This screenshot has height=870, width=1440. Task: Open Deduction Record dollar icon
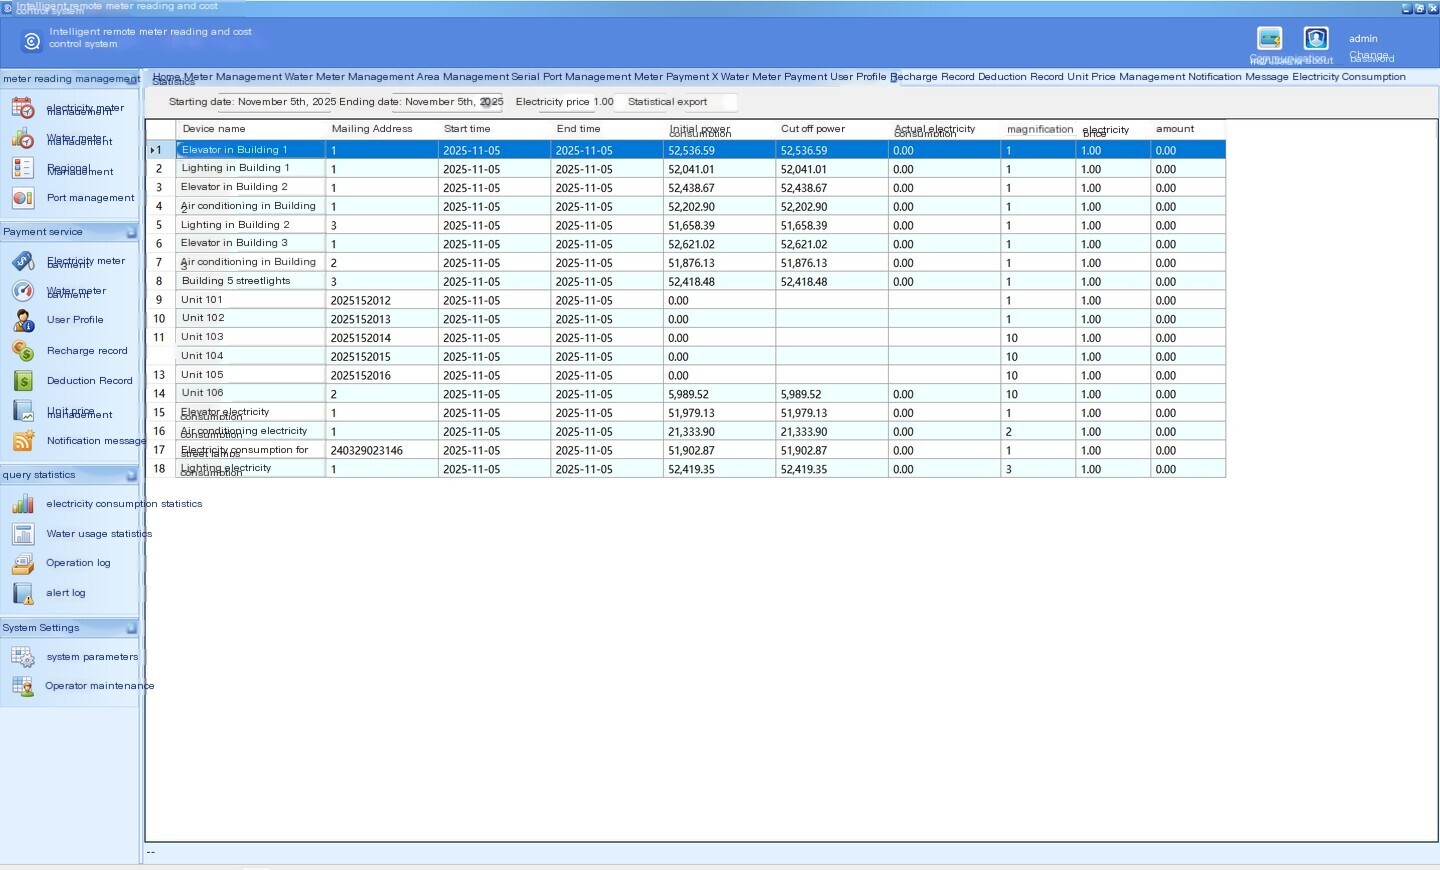(23, 381)
